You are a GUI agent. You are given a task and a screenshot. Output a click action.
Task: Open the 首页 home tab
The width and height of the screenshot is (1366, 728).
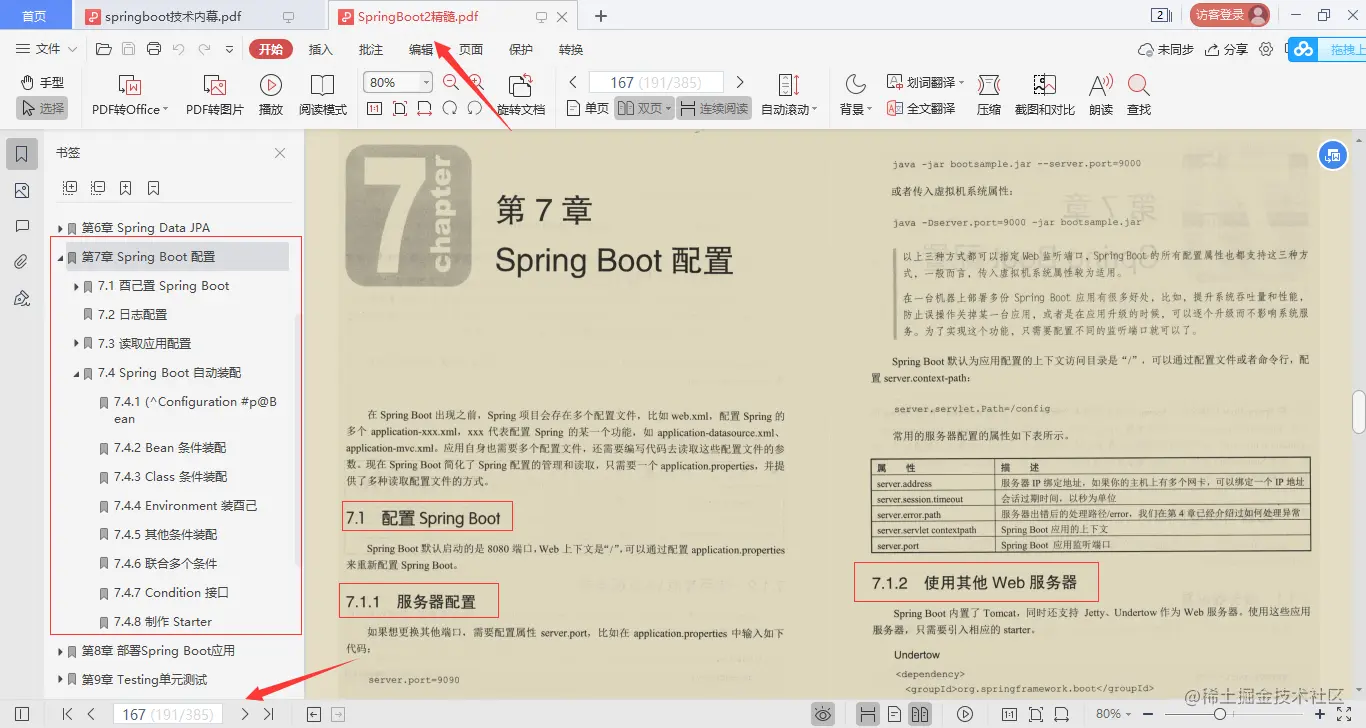[x=35, y=16]
